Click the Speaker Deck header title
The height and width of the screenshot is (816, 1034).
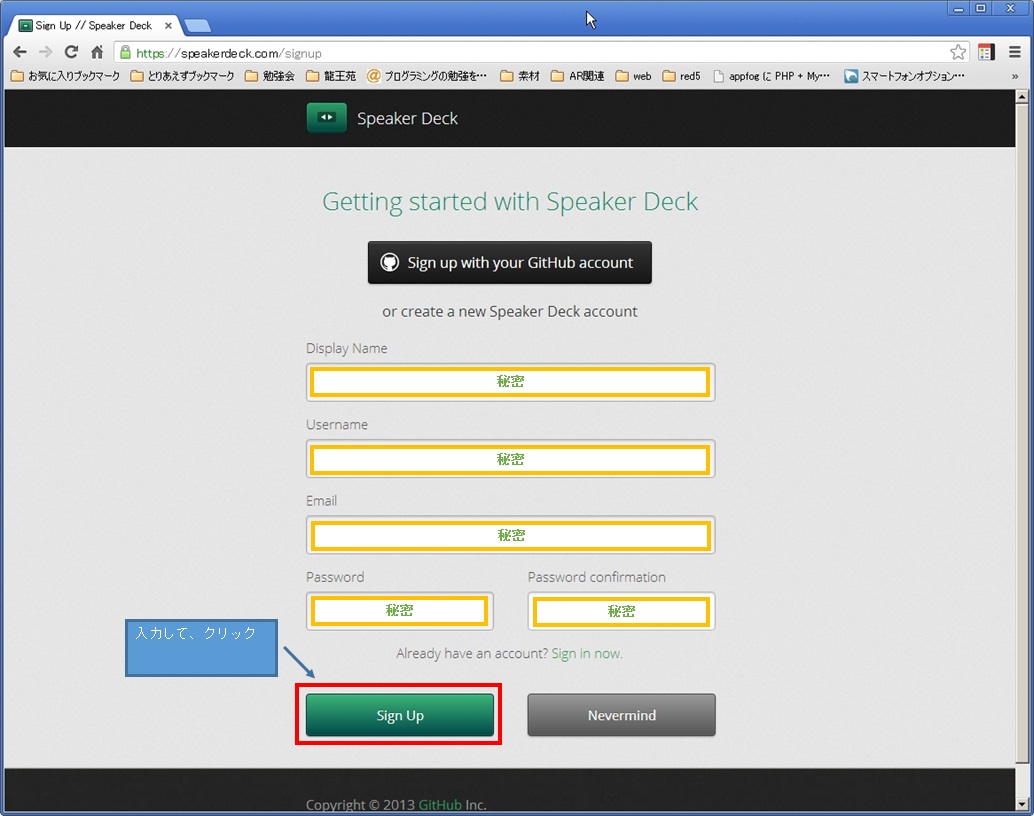(407, 118)
